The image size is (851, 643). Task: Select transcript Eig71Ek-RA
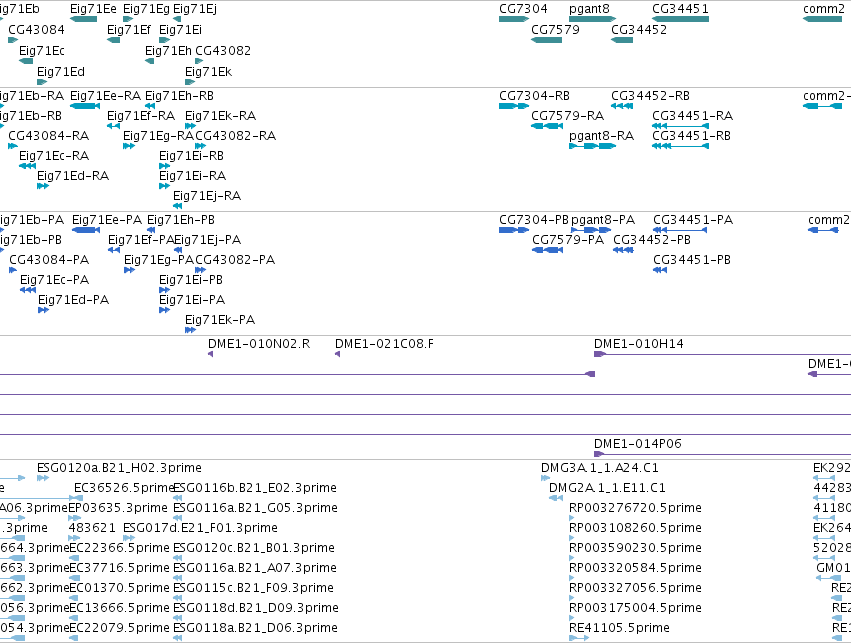220,116
